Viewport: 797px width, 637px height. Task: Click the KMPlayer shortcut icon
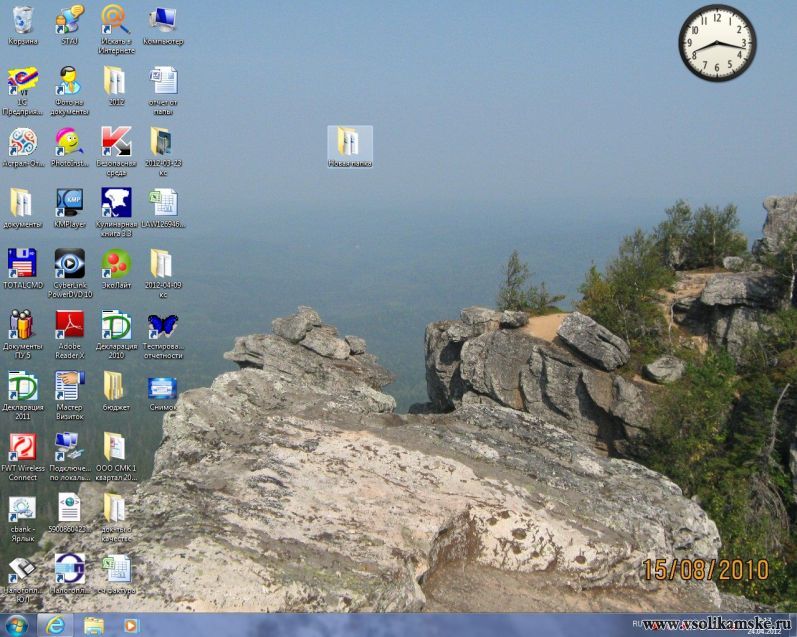pos(69,203)
